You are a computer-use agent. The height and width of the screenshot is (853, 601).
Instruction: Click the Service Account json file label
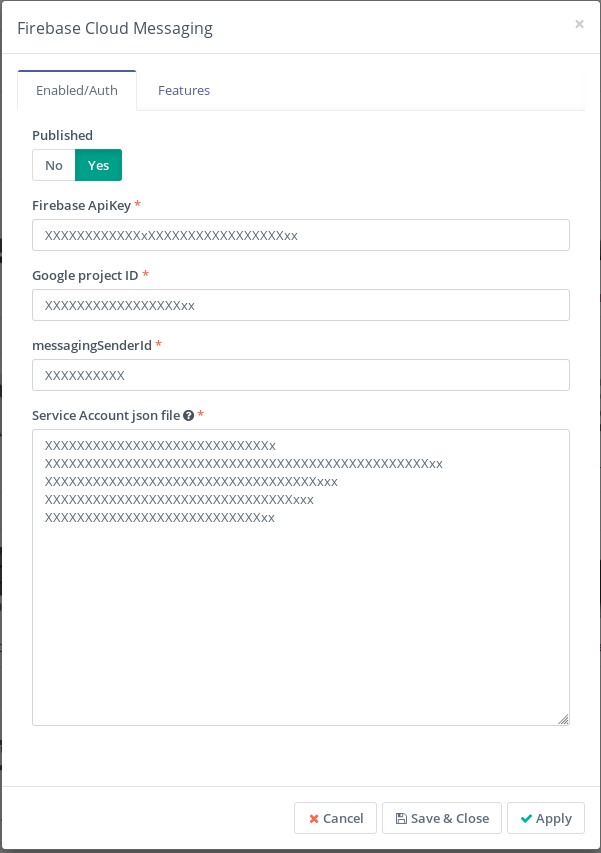tap(106, 416)
